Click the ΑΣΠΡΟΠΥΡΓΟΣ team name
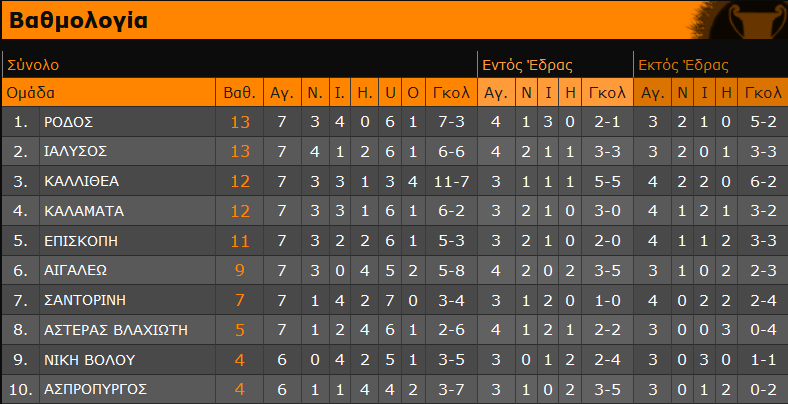Viewport: 788px width, 404px height. (96, 389)
